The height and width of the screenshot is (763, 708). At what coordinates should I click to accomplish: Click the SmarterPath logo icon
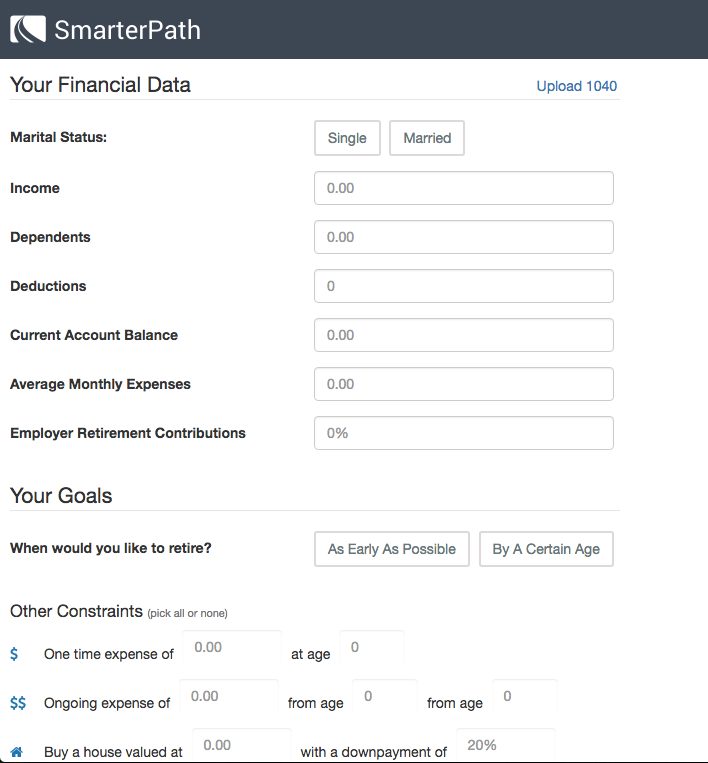[x=28, y=29]
